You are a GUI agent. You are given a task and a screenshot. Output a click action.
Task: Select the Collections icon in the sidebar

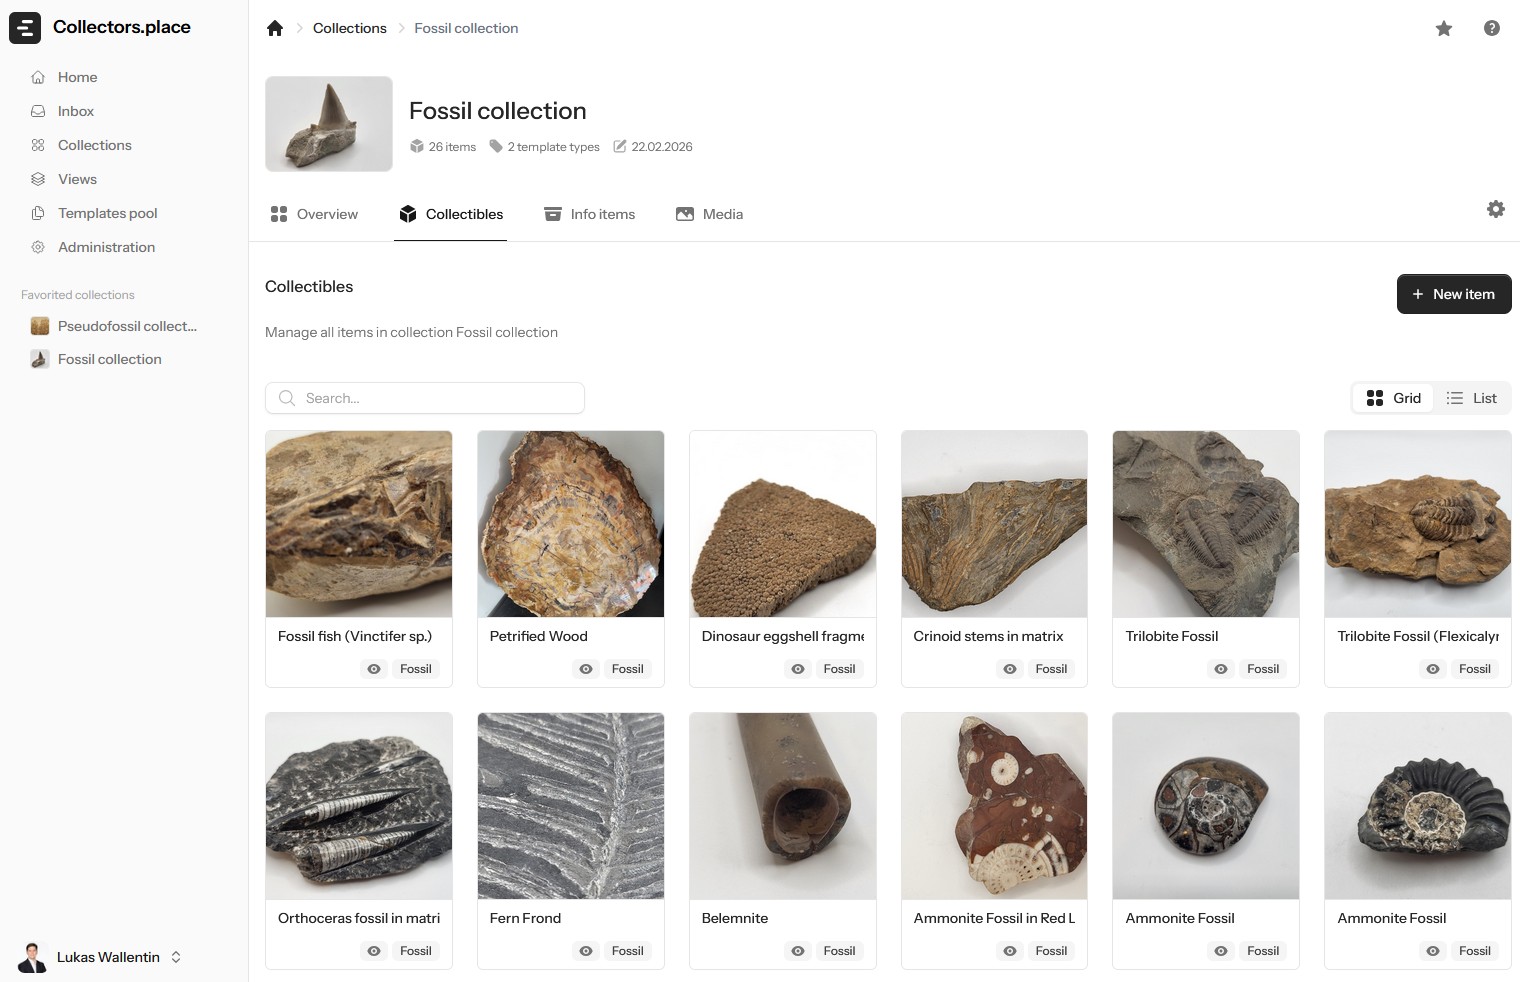(38, 145)
